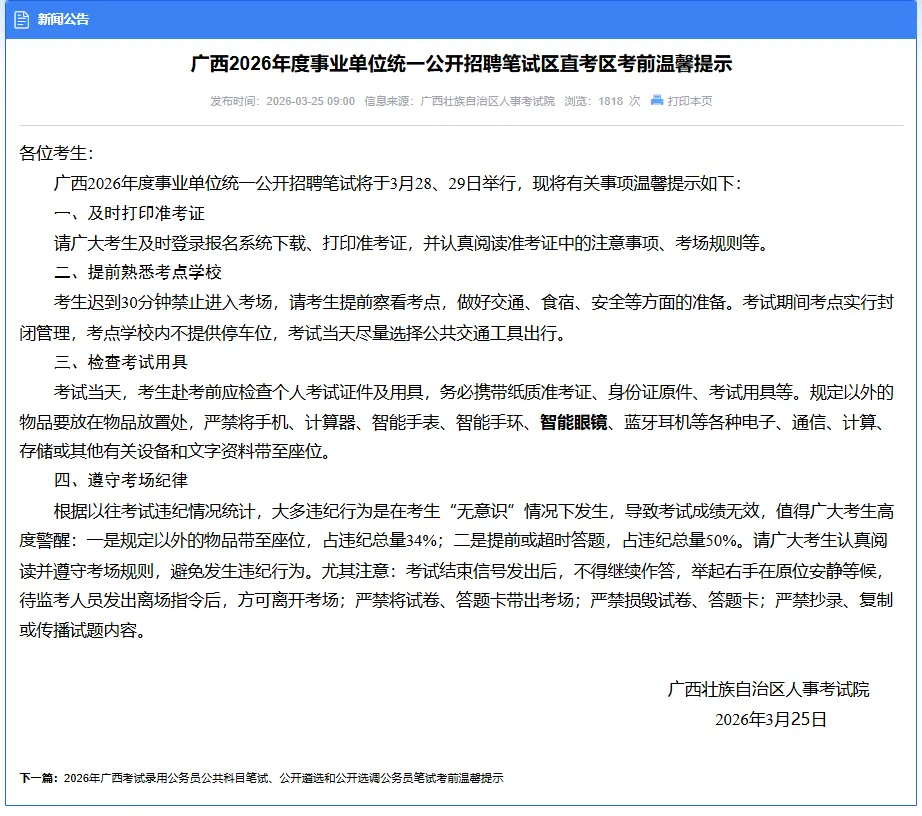The image size is (922, 816).
Task: Click line starting 请广大考生及时登录报名系统
Action: tap(412, 243)
